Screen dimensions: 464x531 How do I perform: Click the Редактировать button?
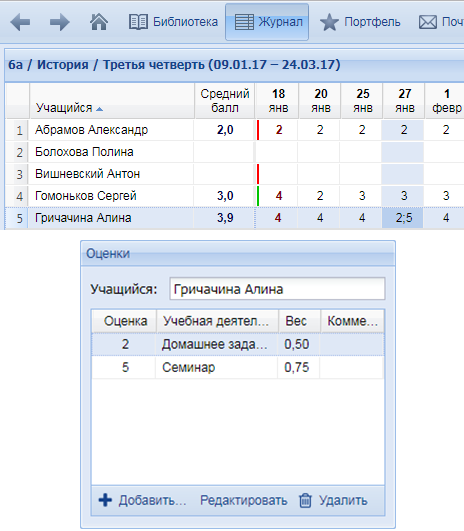244,500
